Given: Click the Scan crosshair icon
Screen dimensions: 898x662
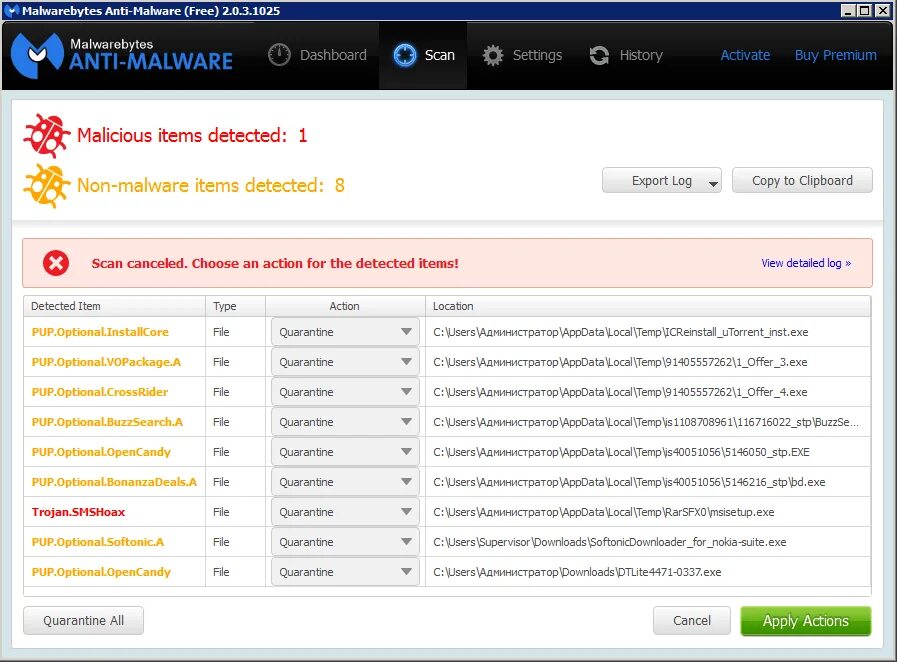Looking at the screenshot, I should tap(405, 55).
